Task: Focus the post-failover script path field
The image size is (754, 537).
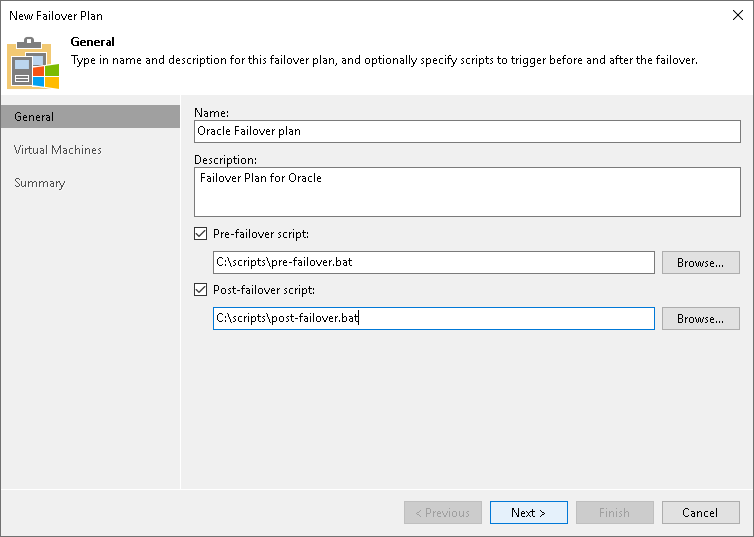Action: click(434, 318)
